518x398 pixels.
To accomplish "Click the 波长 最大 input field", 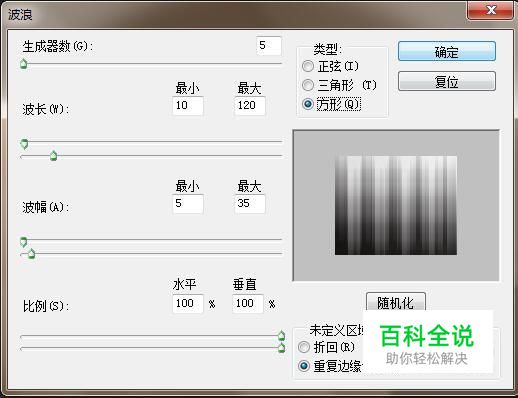I will click(250, 106).
